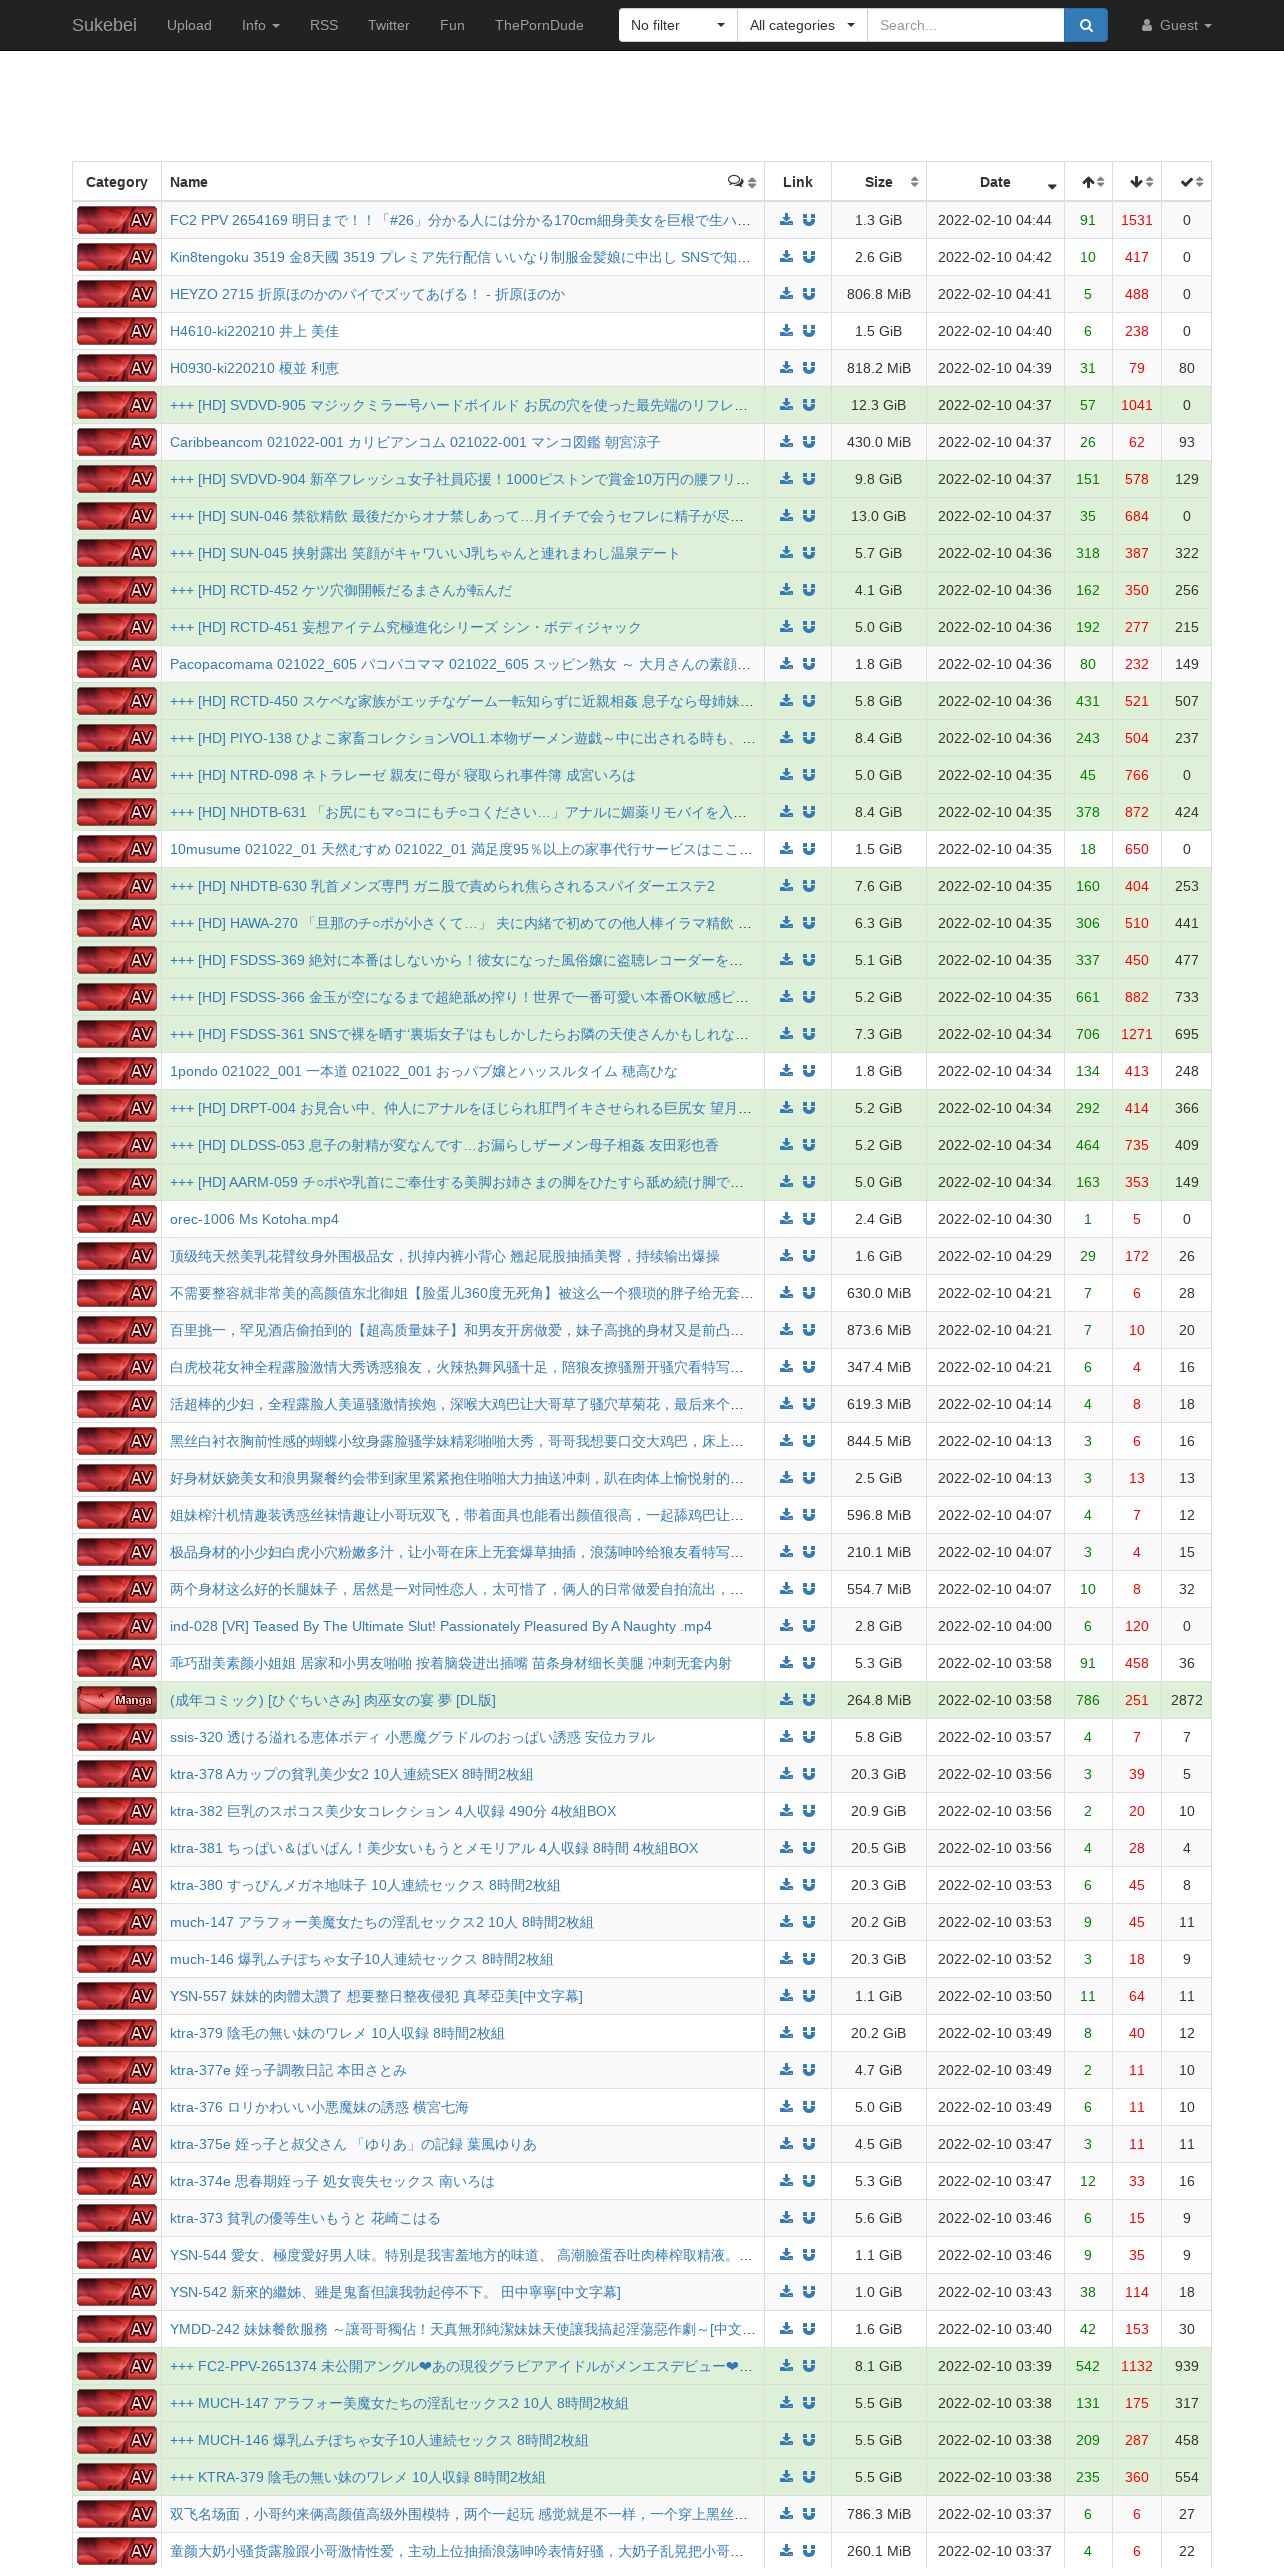Open magnet link for H0930-ki220210
Viewport: 1284px width, 2568px height.
point(809,368)
